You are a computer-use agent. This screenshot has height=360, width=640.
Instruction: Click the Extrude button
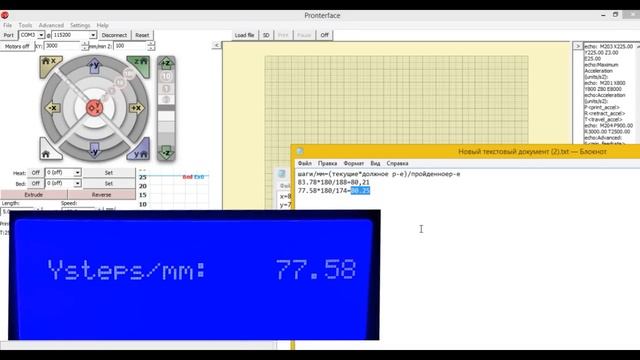pyautogui.click(x=34, y=195)
